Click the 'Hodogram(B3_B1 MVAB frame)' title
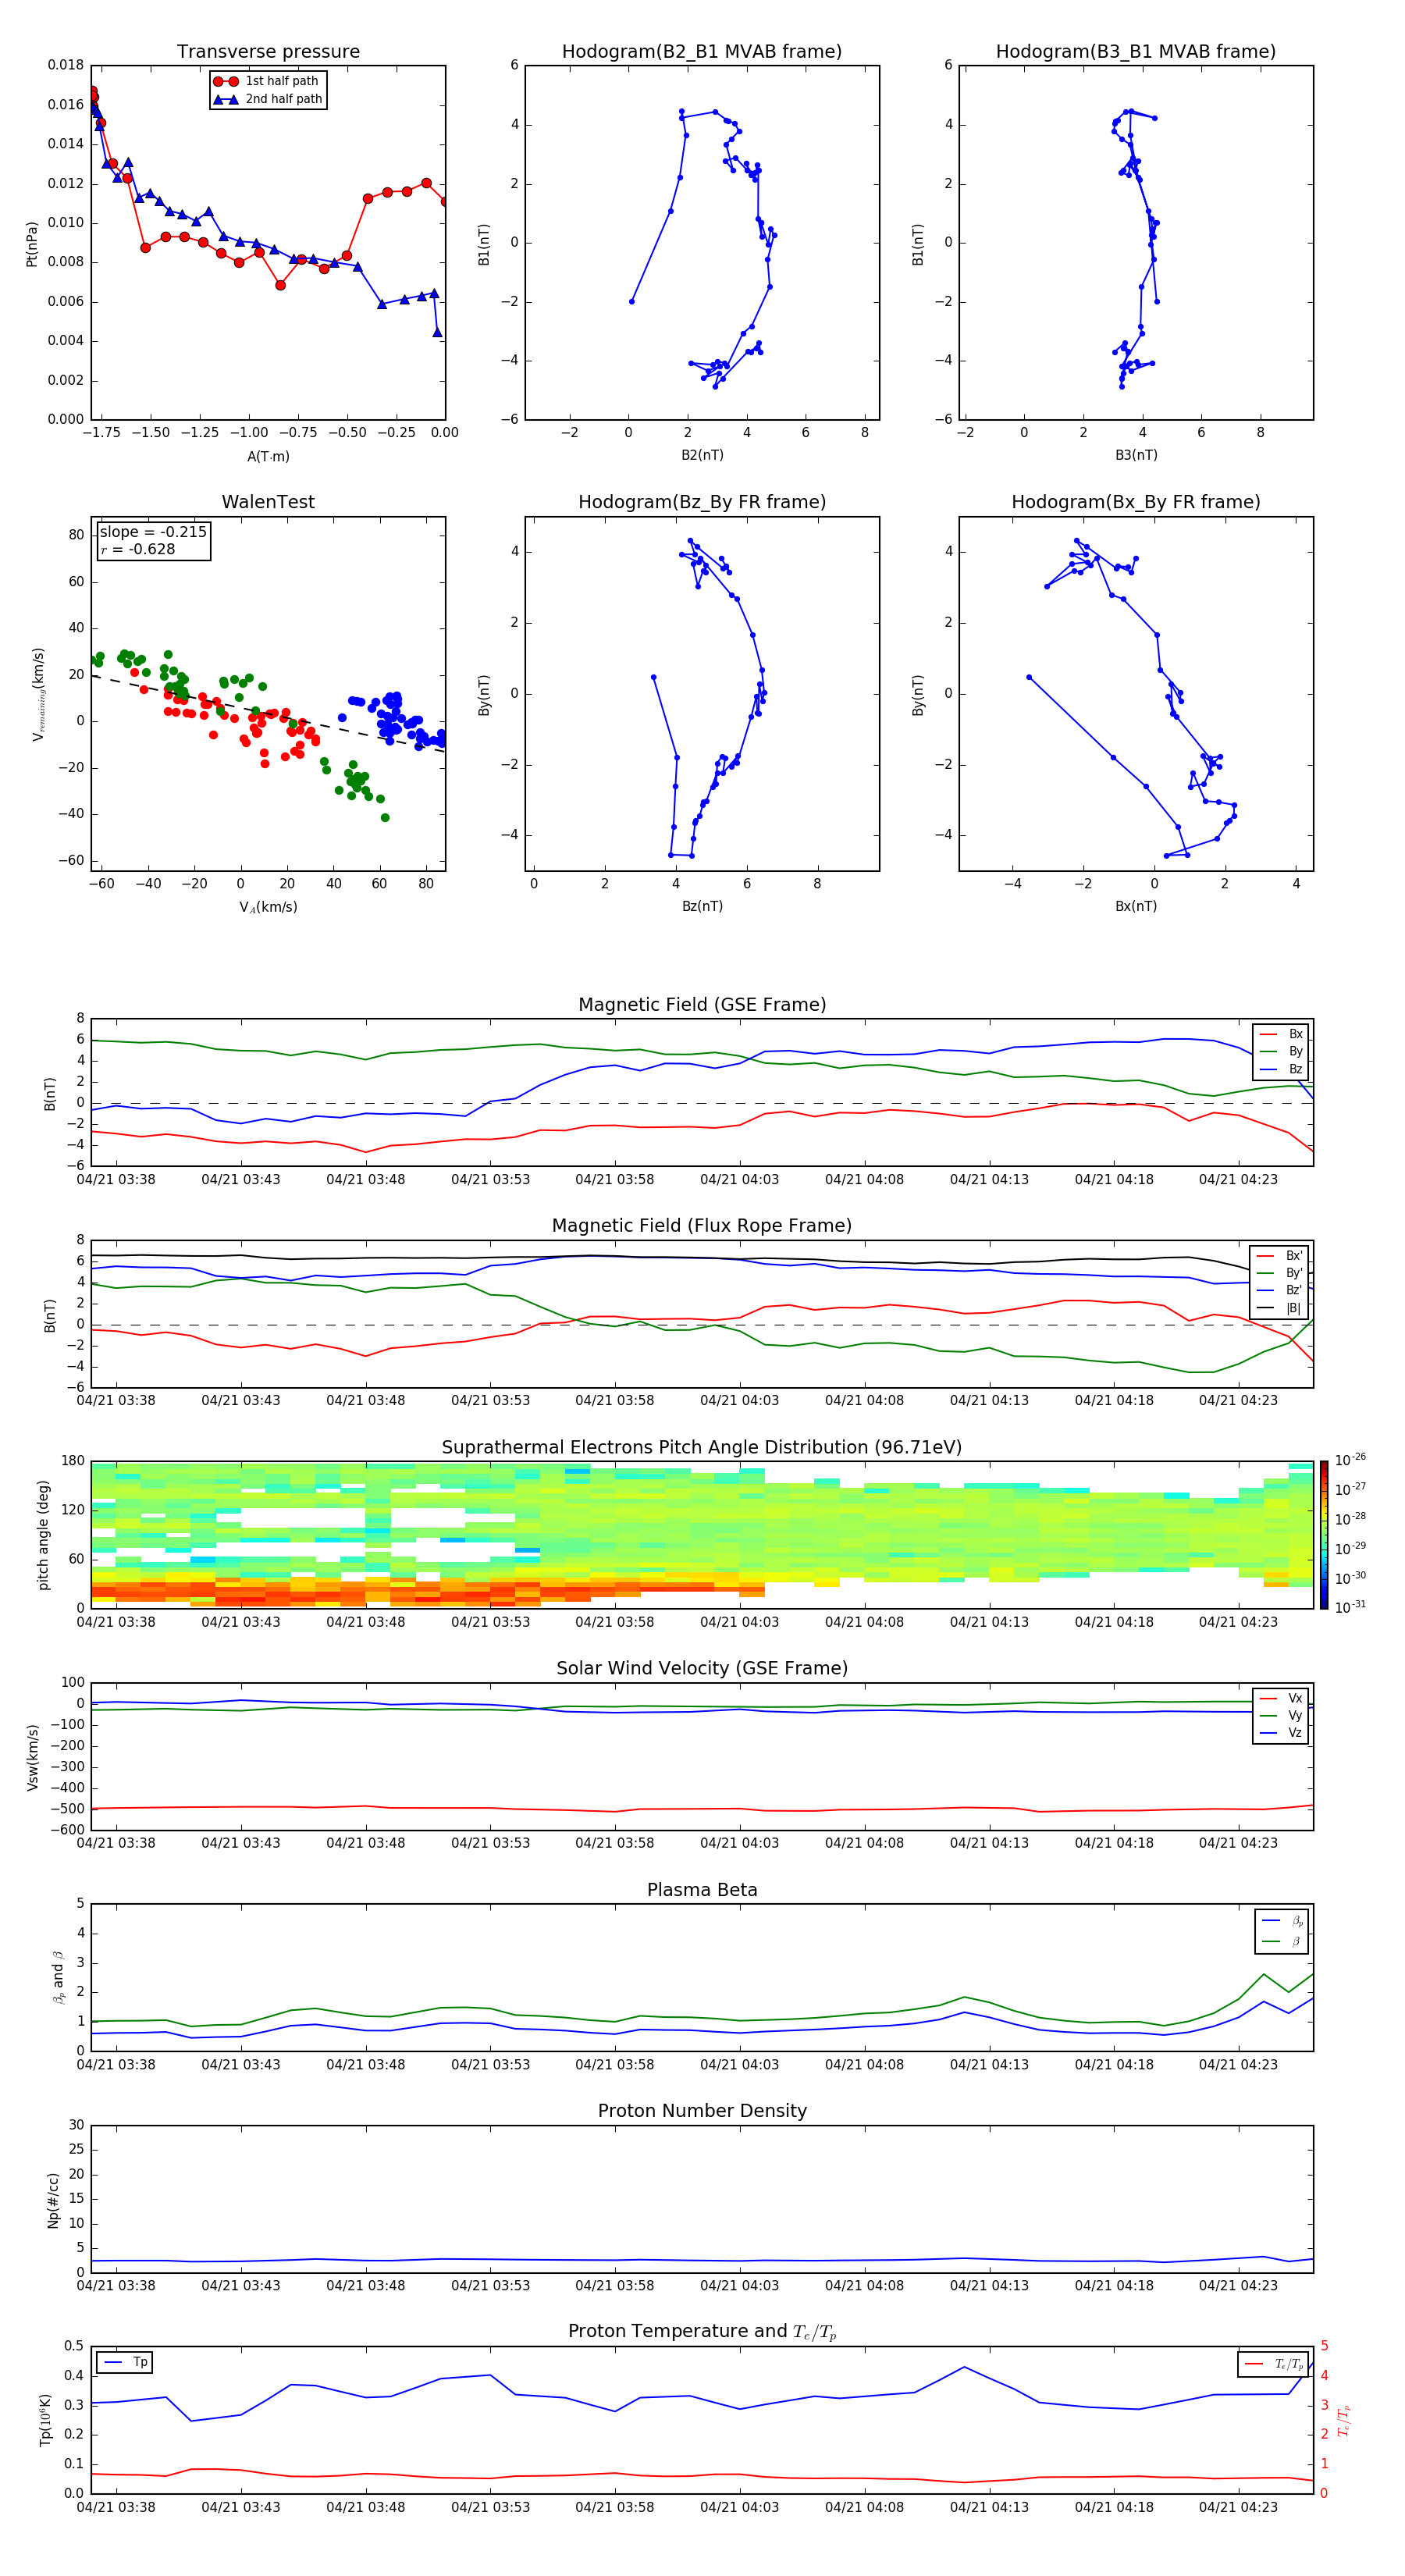The height and width of the screenshot is (2576, 1405). click(1136, 51)
